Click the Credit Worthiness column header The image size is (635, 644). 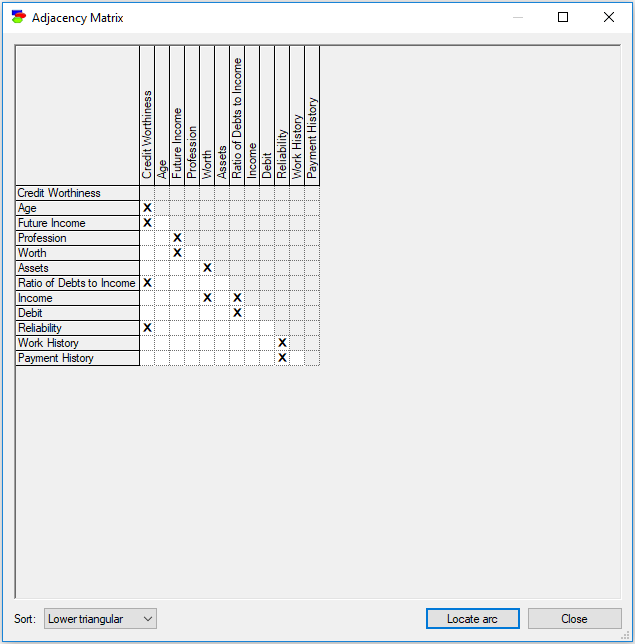(x=147, y=115)
